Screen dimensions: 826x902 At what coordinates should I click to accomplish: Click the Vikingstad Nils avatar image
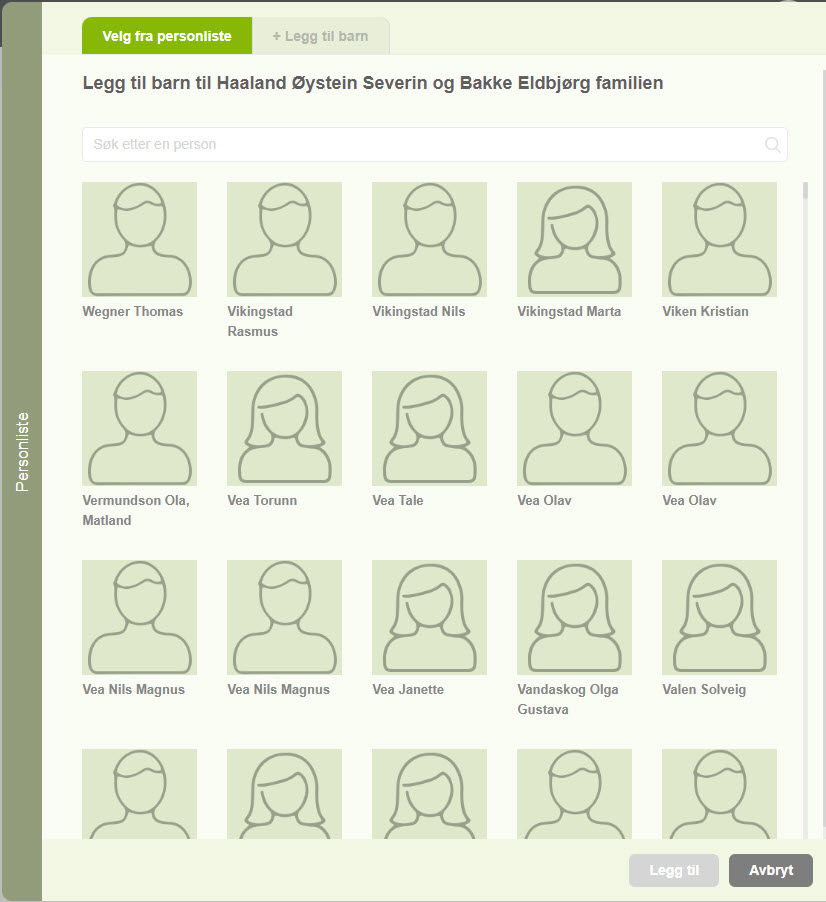point(429,239)
